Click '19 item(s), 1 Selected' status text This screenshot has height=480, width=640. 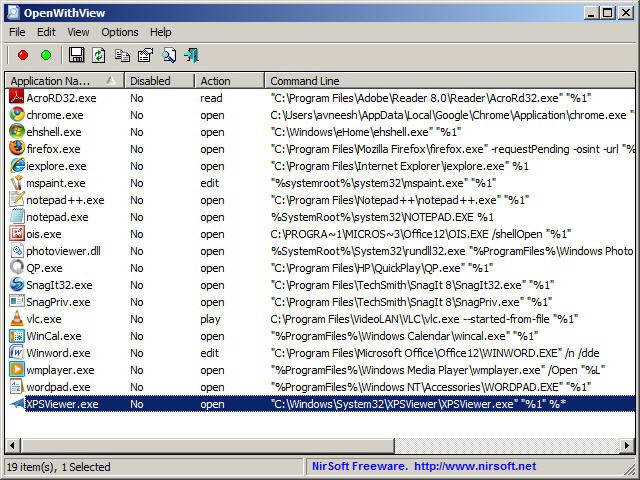[x=58, y=467]
